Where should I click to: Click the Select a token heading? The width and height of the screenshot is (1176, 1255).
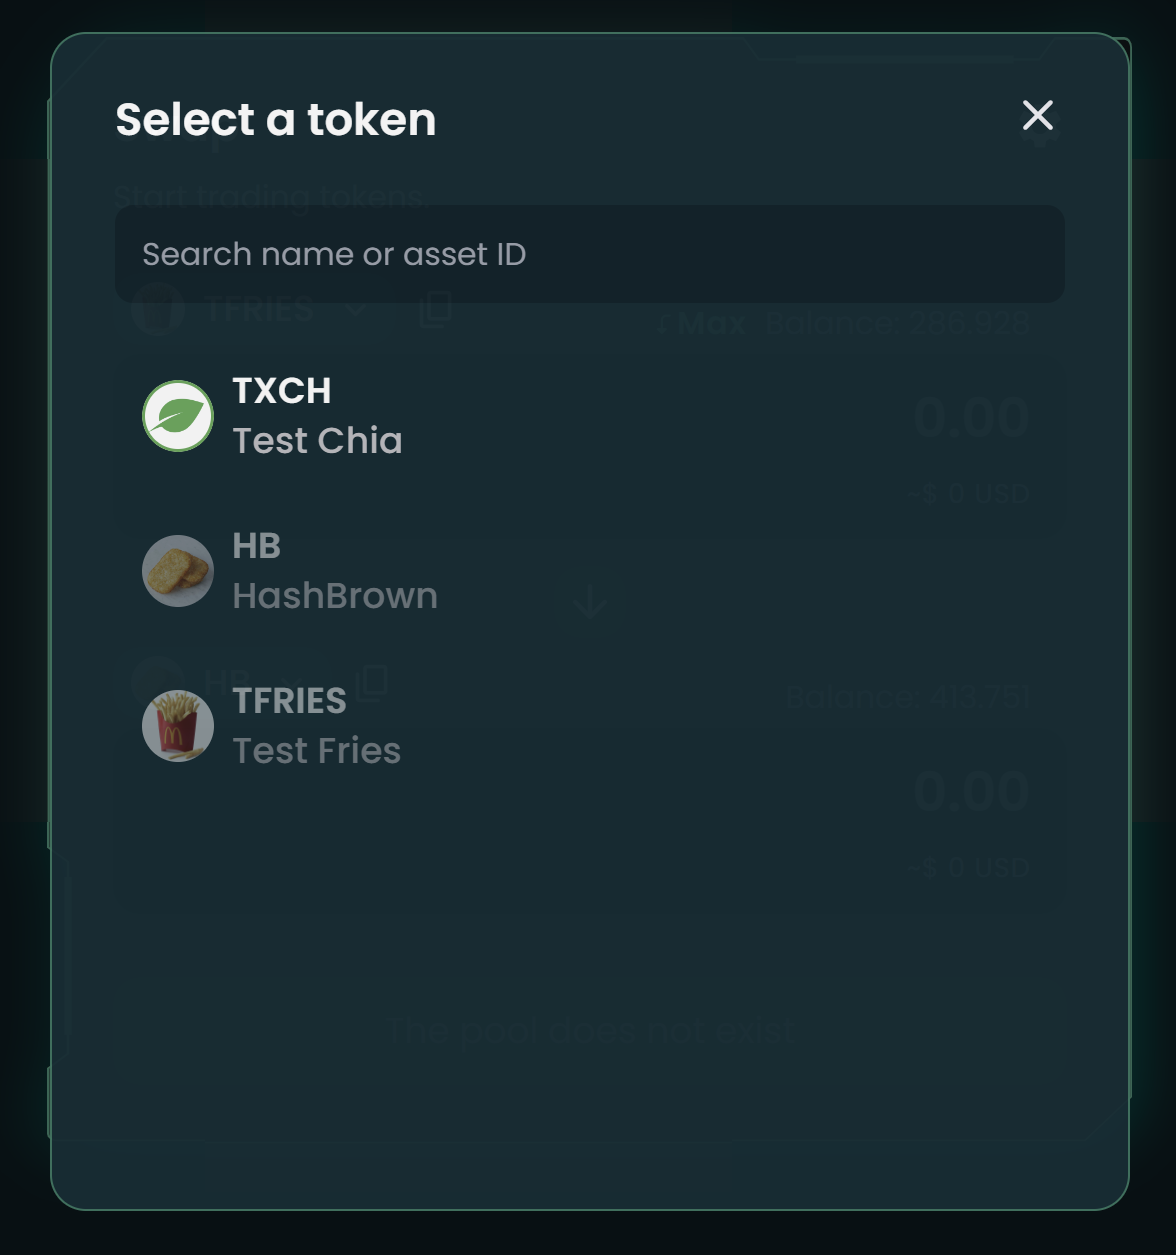276,120
